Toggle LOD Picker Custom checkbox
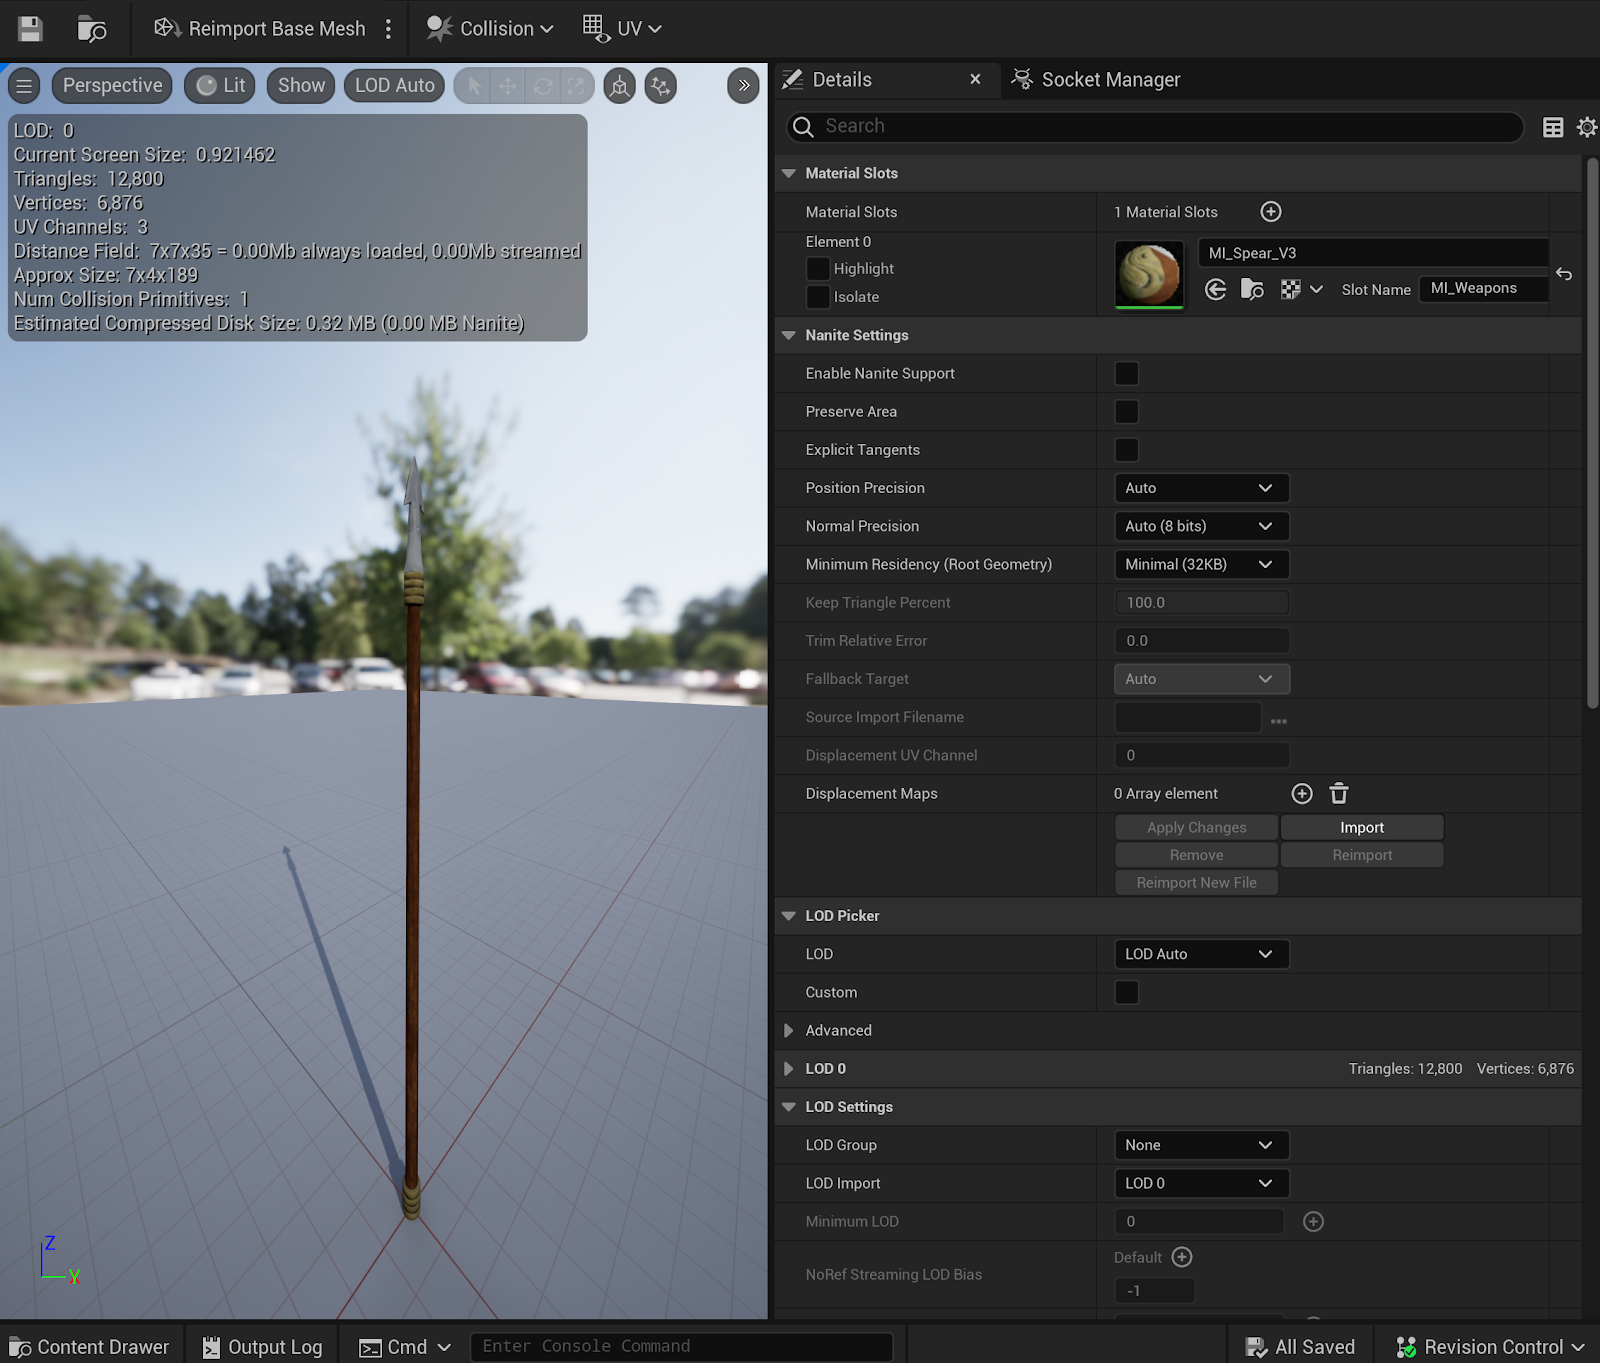Viewport: 1600px width, 1363px height. click(1127, 993)
